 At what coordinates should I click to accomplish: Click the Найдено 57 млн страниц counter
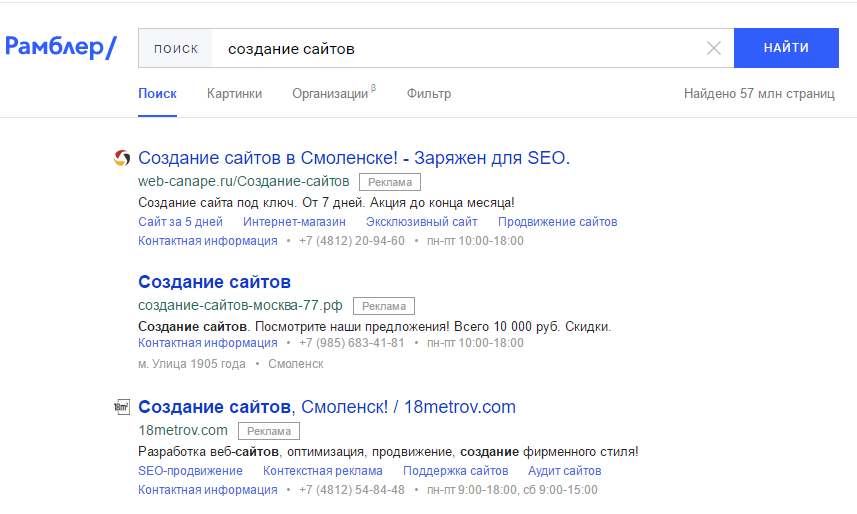(759, 94)
